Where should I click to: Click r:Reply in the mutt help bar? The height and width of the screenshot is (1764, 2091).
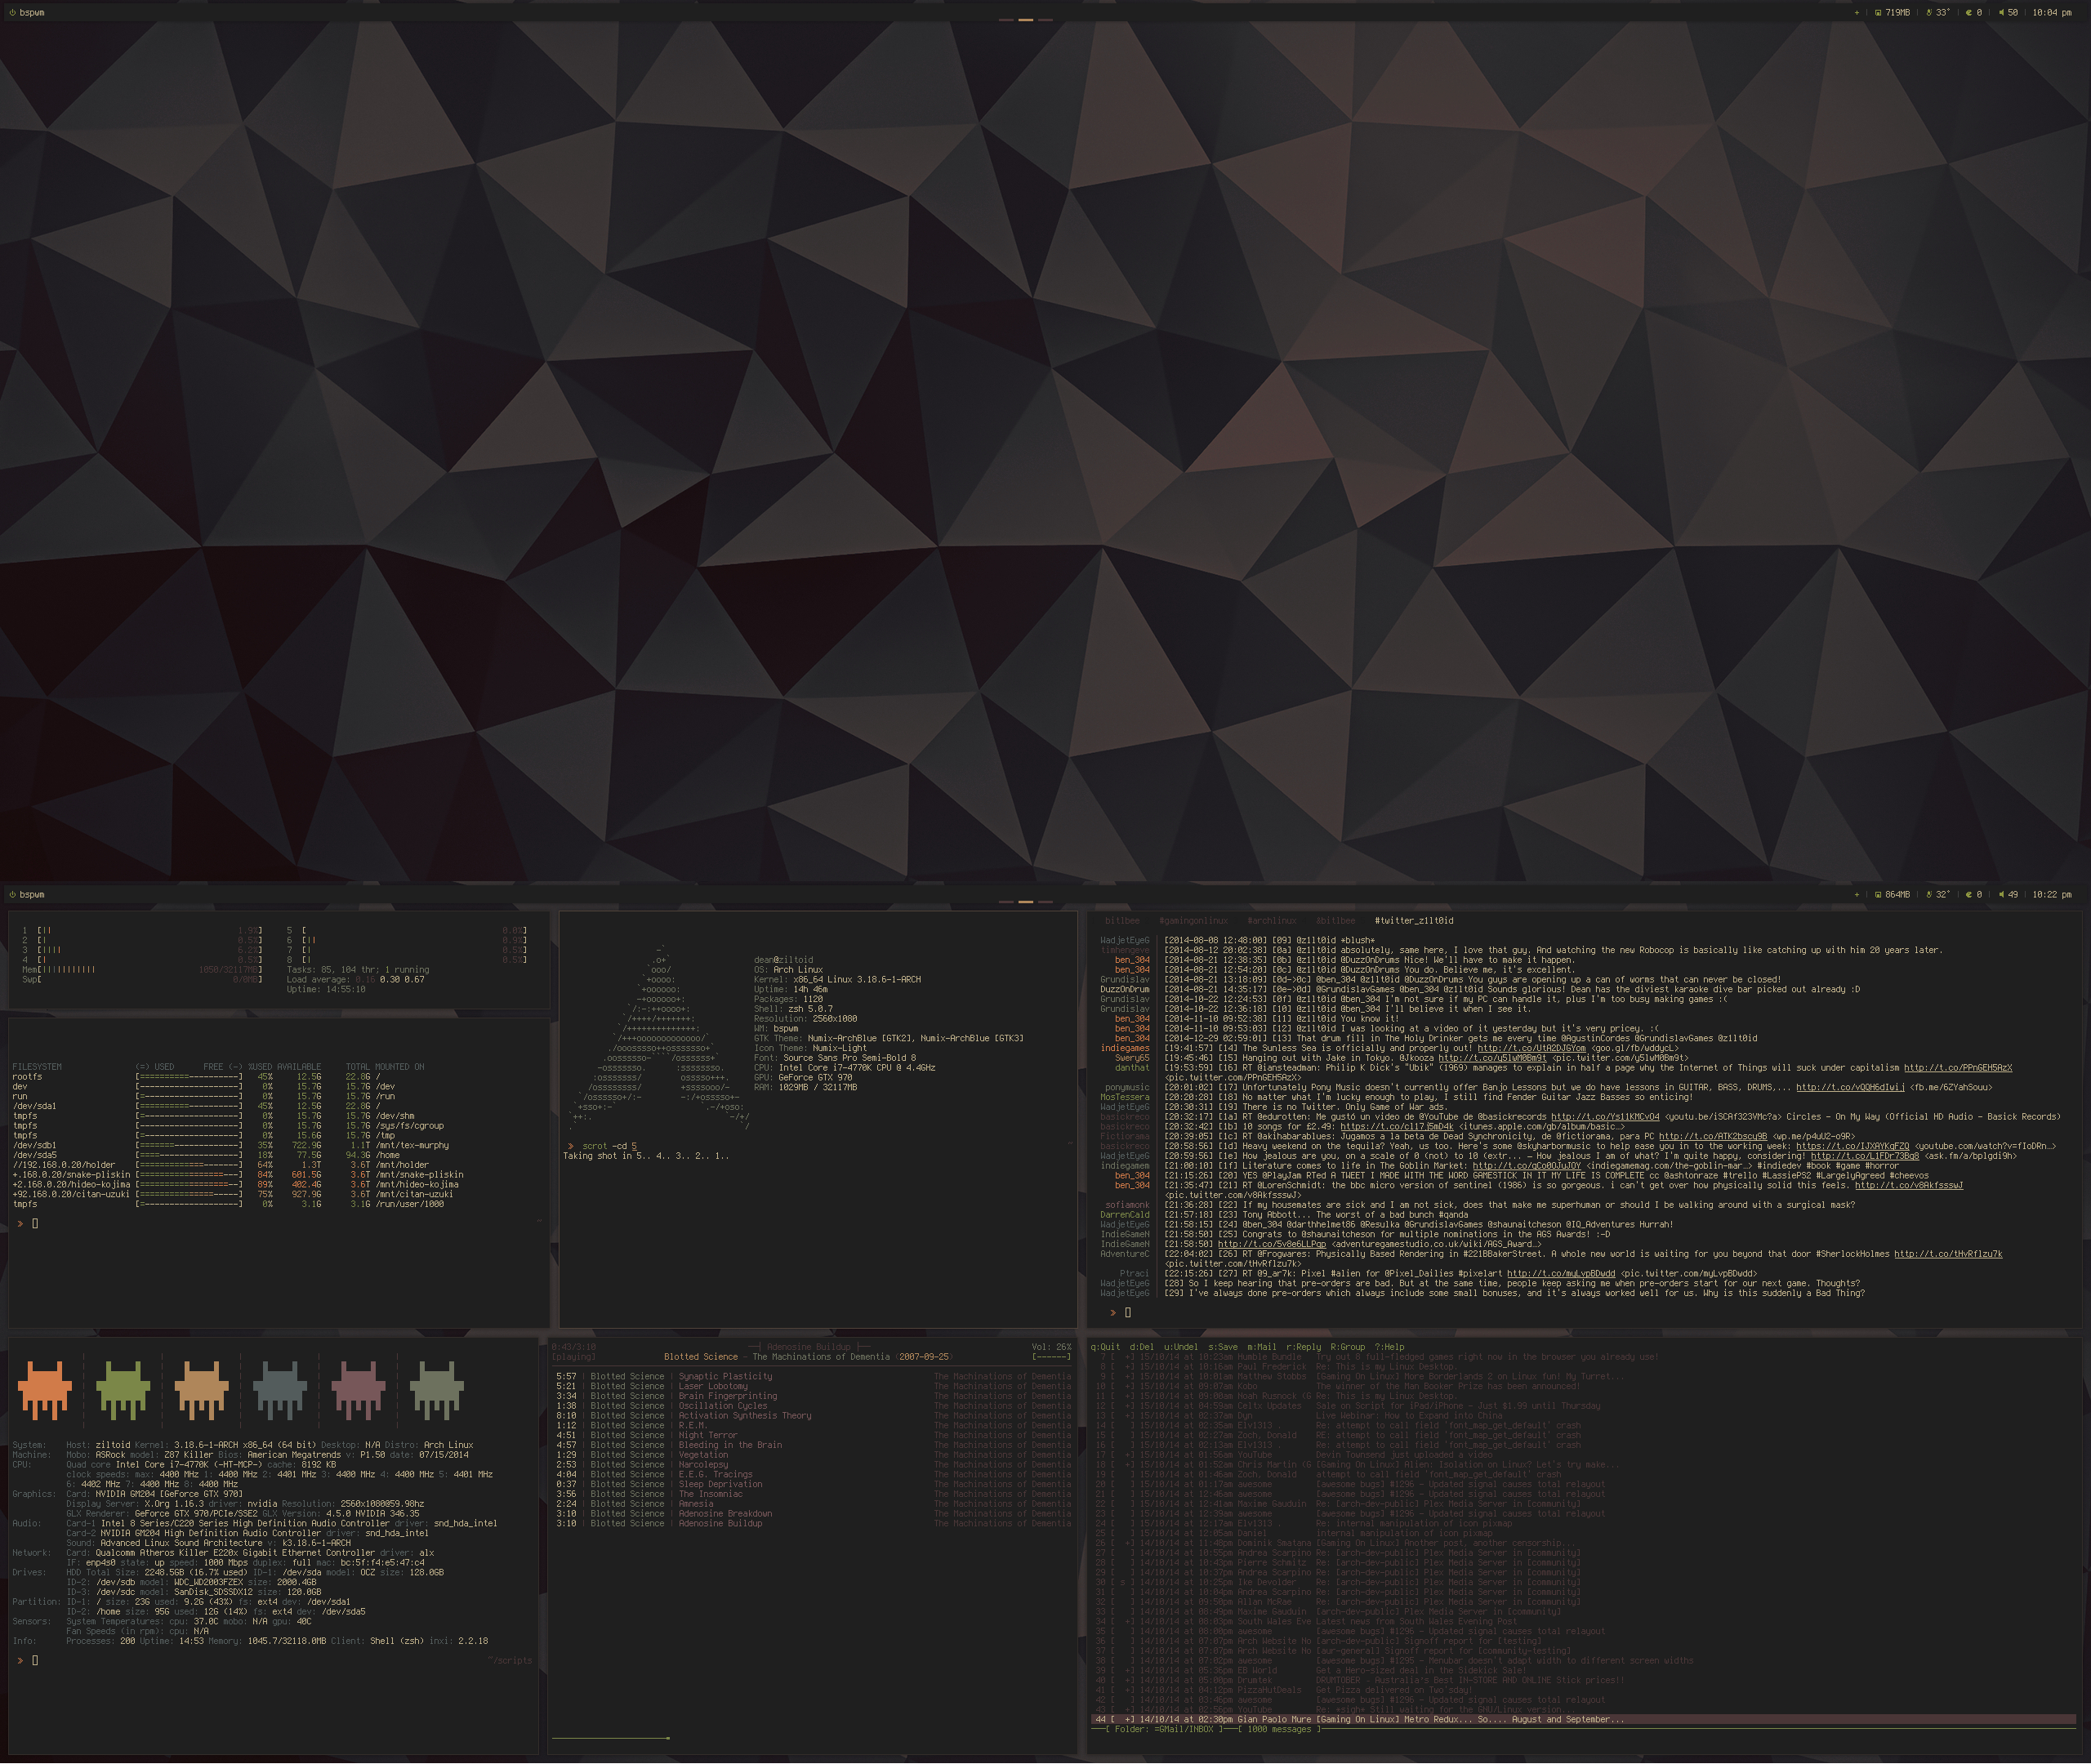click(x=1303, y=1347)
